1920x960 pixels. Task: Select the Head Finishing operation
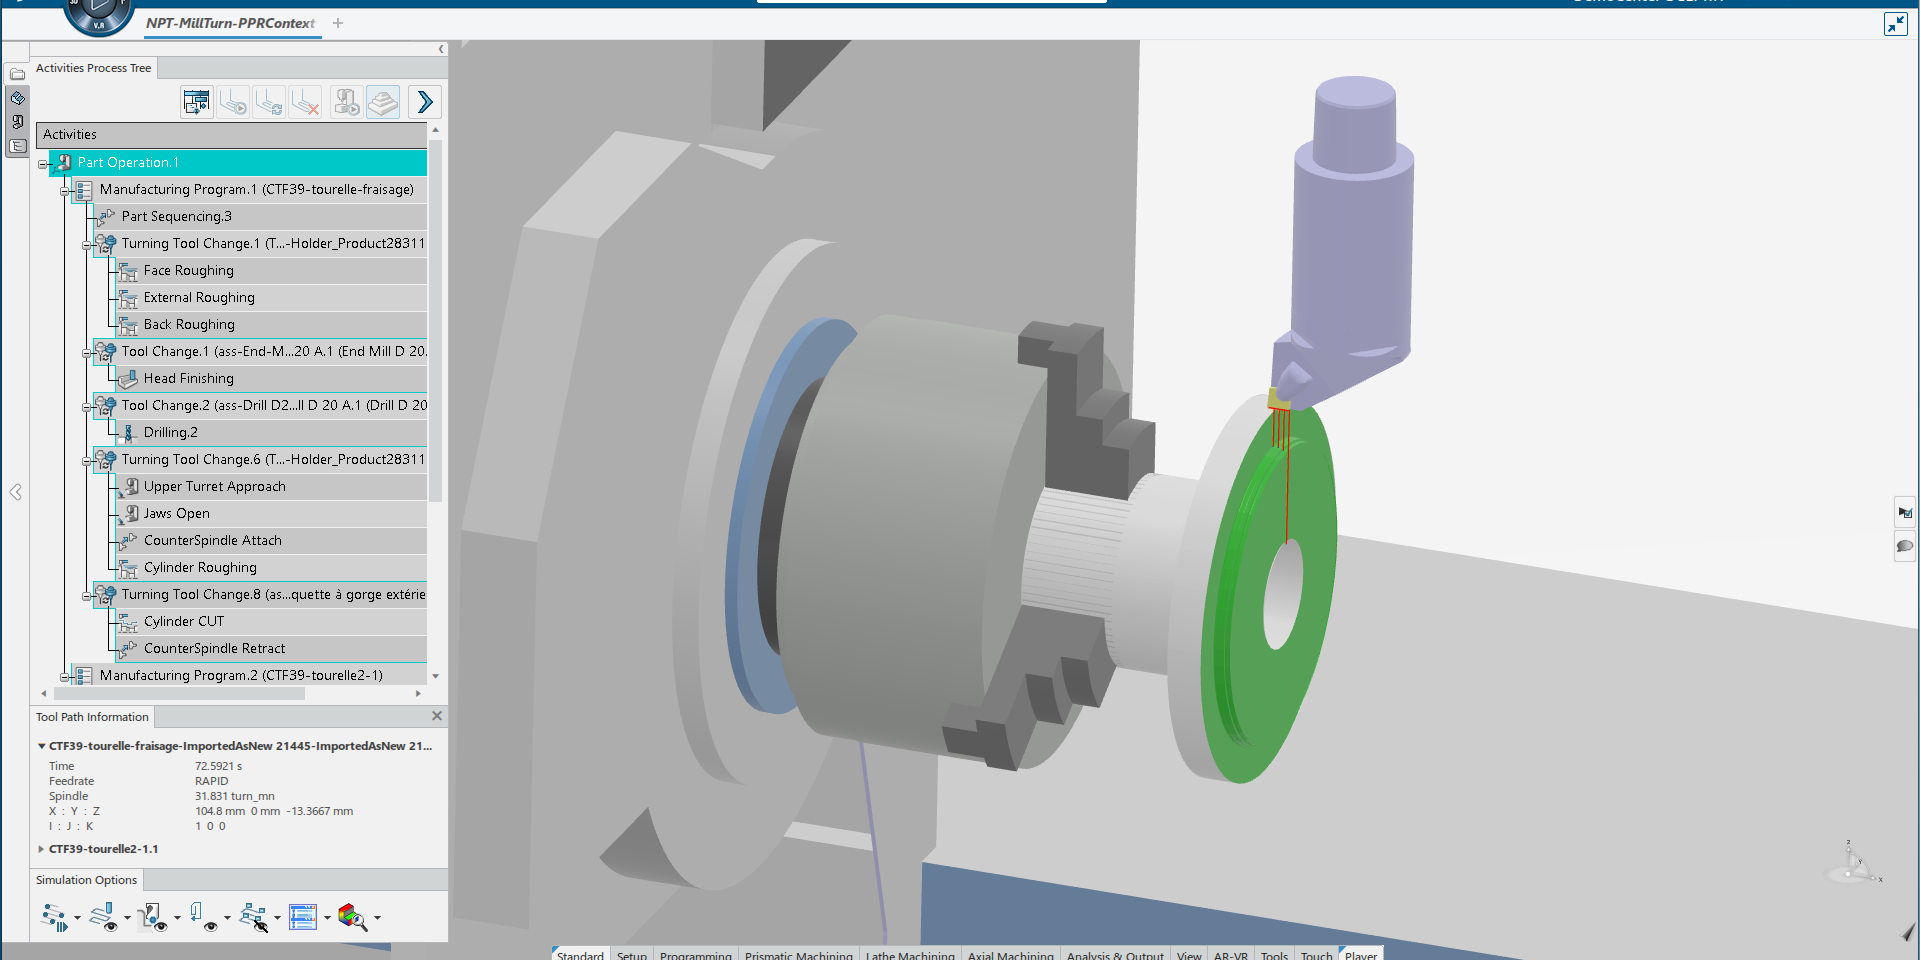point(188,378)
